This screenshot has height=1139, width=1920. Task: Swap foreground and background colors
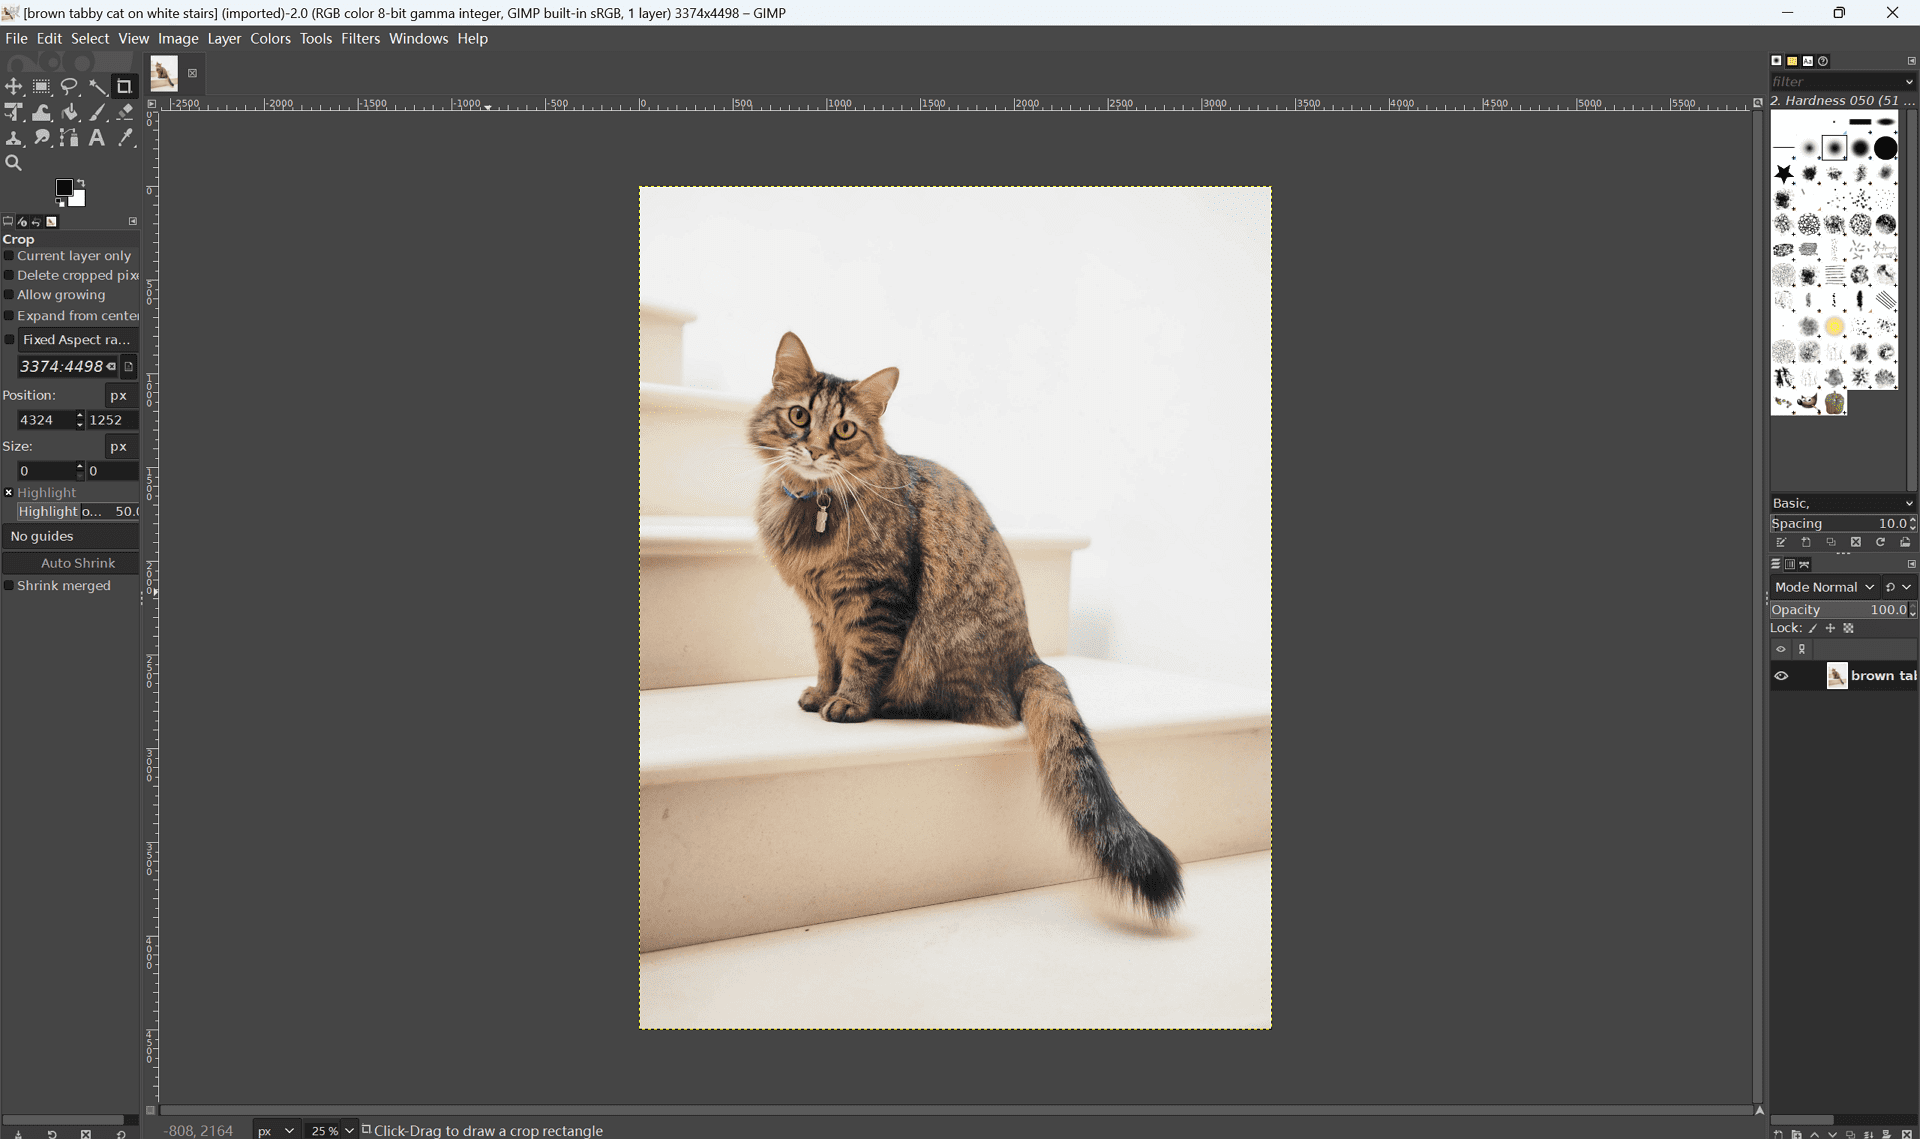[81, 183]
